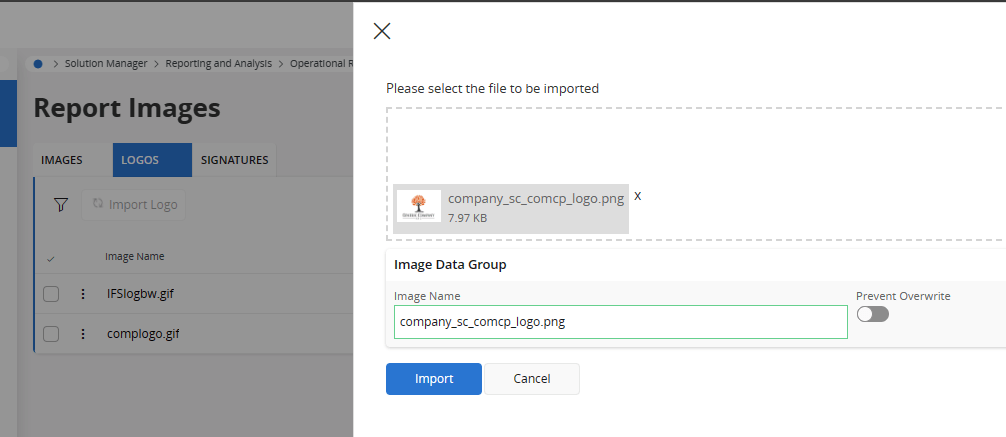This screenshot has height=437, width=1006.
Task: Click into the Image Name text field
Action: tap(620, 322)
